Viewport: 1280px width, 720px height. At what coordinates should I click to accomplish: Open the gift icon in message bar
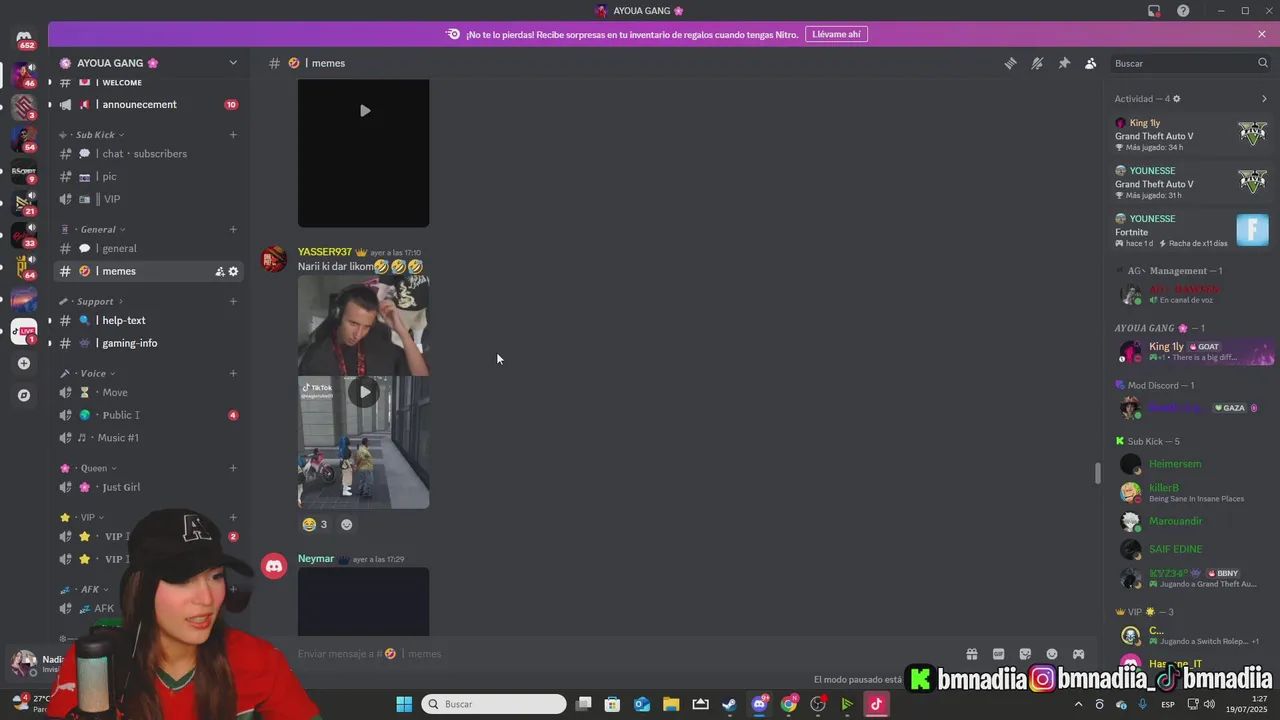[x=971, y=654]
